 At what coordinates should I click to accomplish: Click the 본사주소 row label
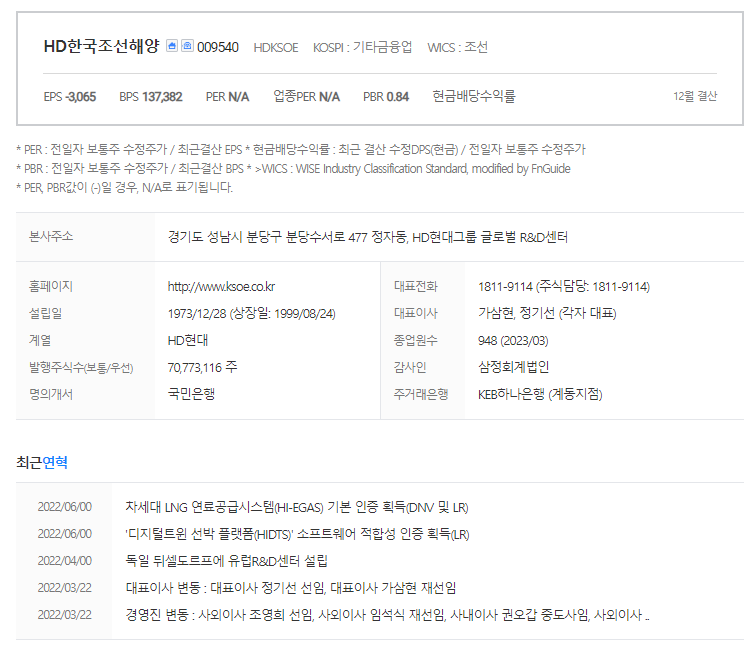click(51, 236)
